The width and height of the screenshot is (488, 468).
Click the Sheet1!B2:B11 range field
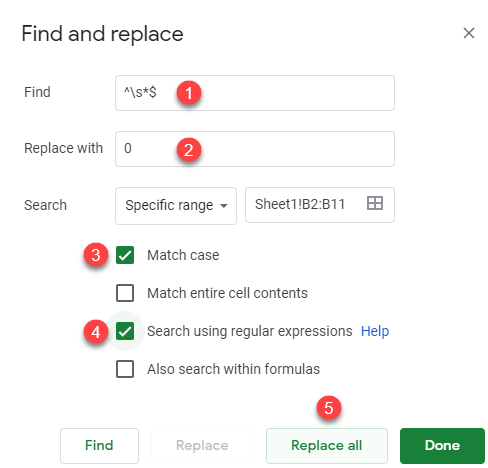tap(320, 205)
